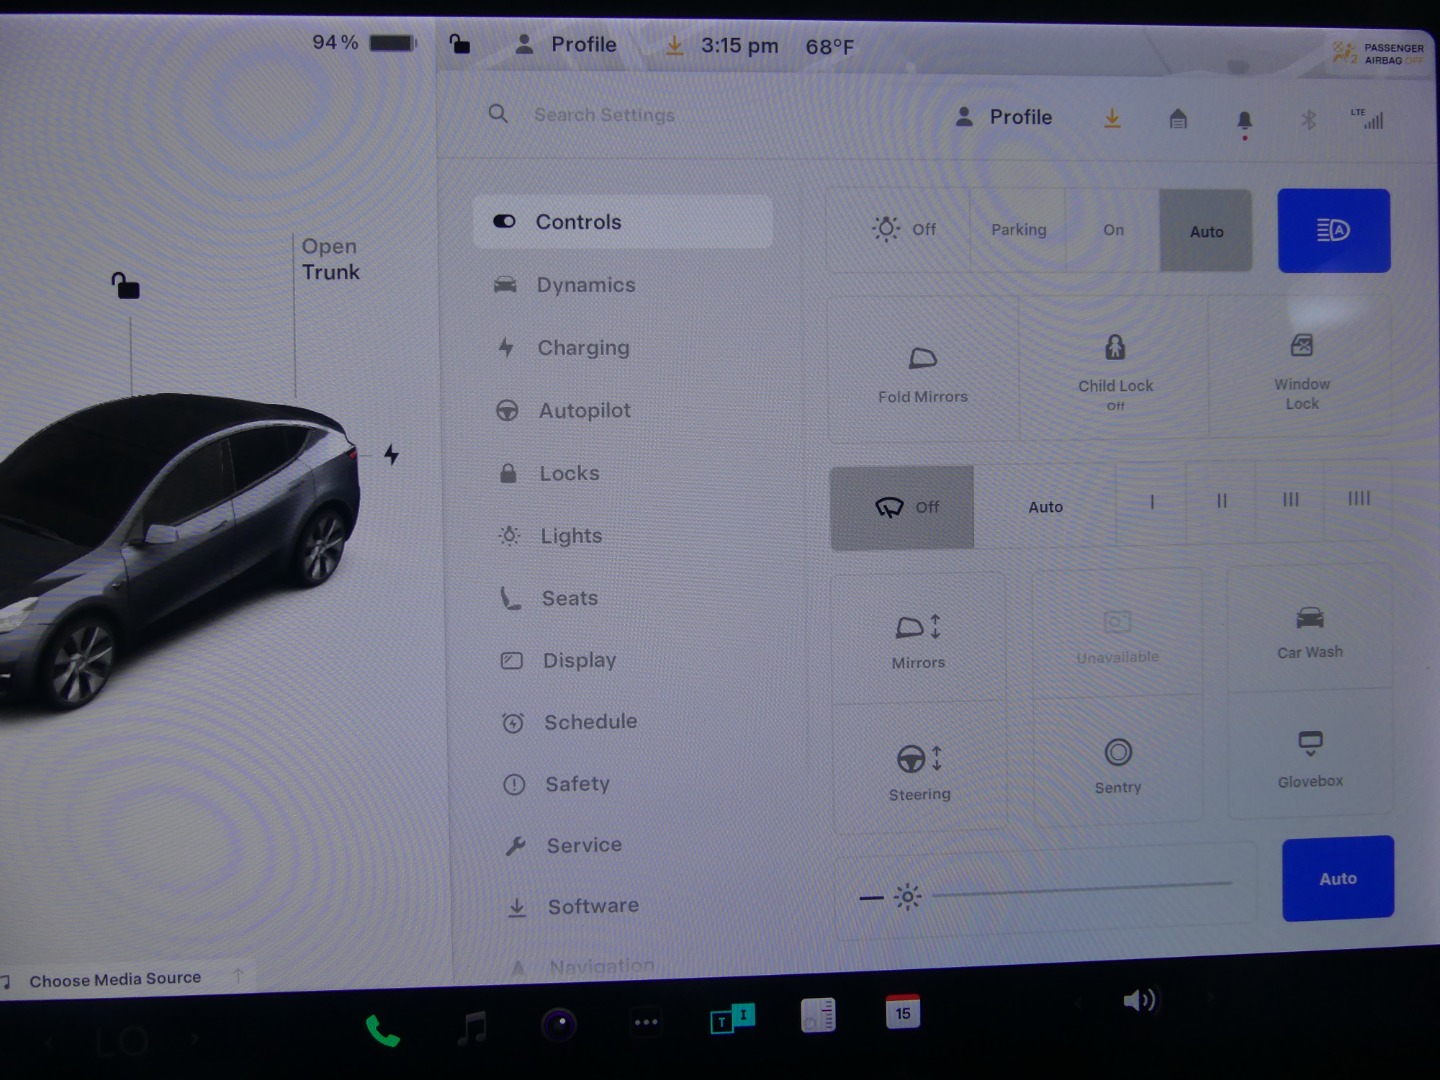The image size is (1440, 1080).
Task: Set wipers to Auto
Action: tap(1045, 507)
